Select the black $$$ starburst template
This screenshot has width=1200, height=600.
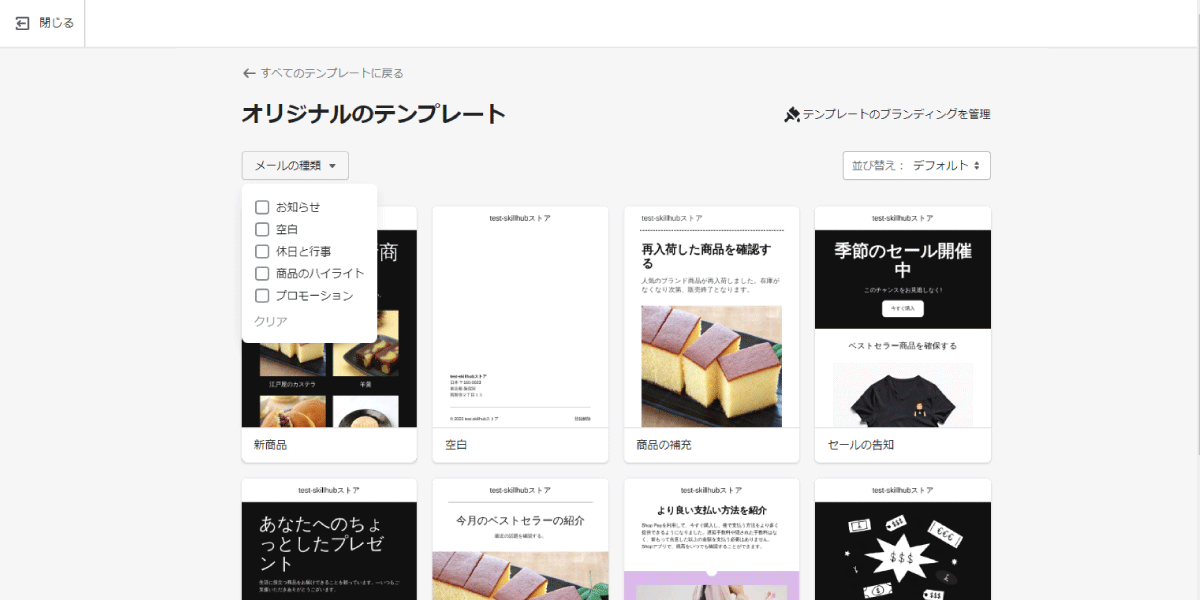tap(903, 539)
